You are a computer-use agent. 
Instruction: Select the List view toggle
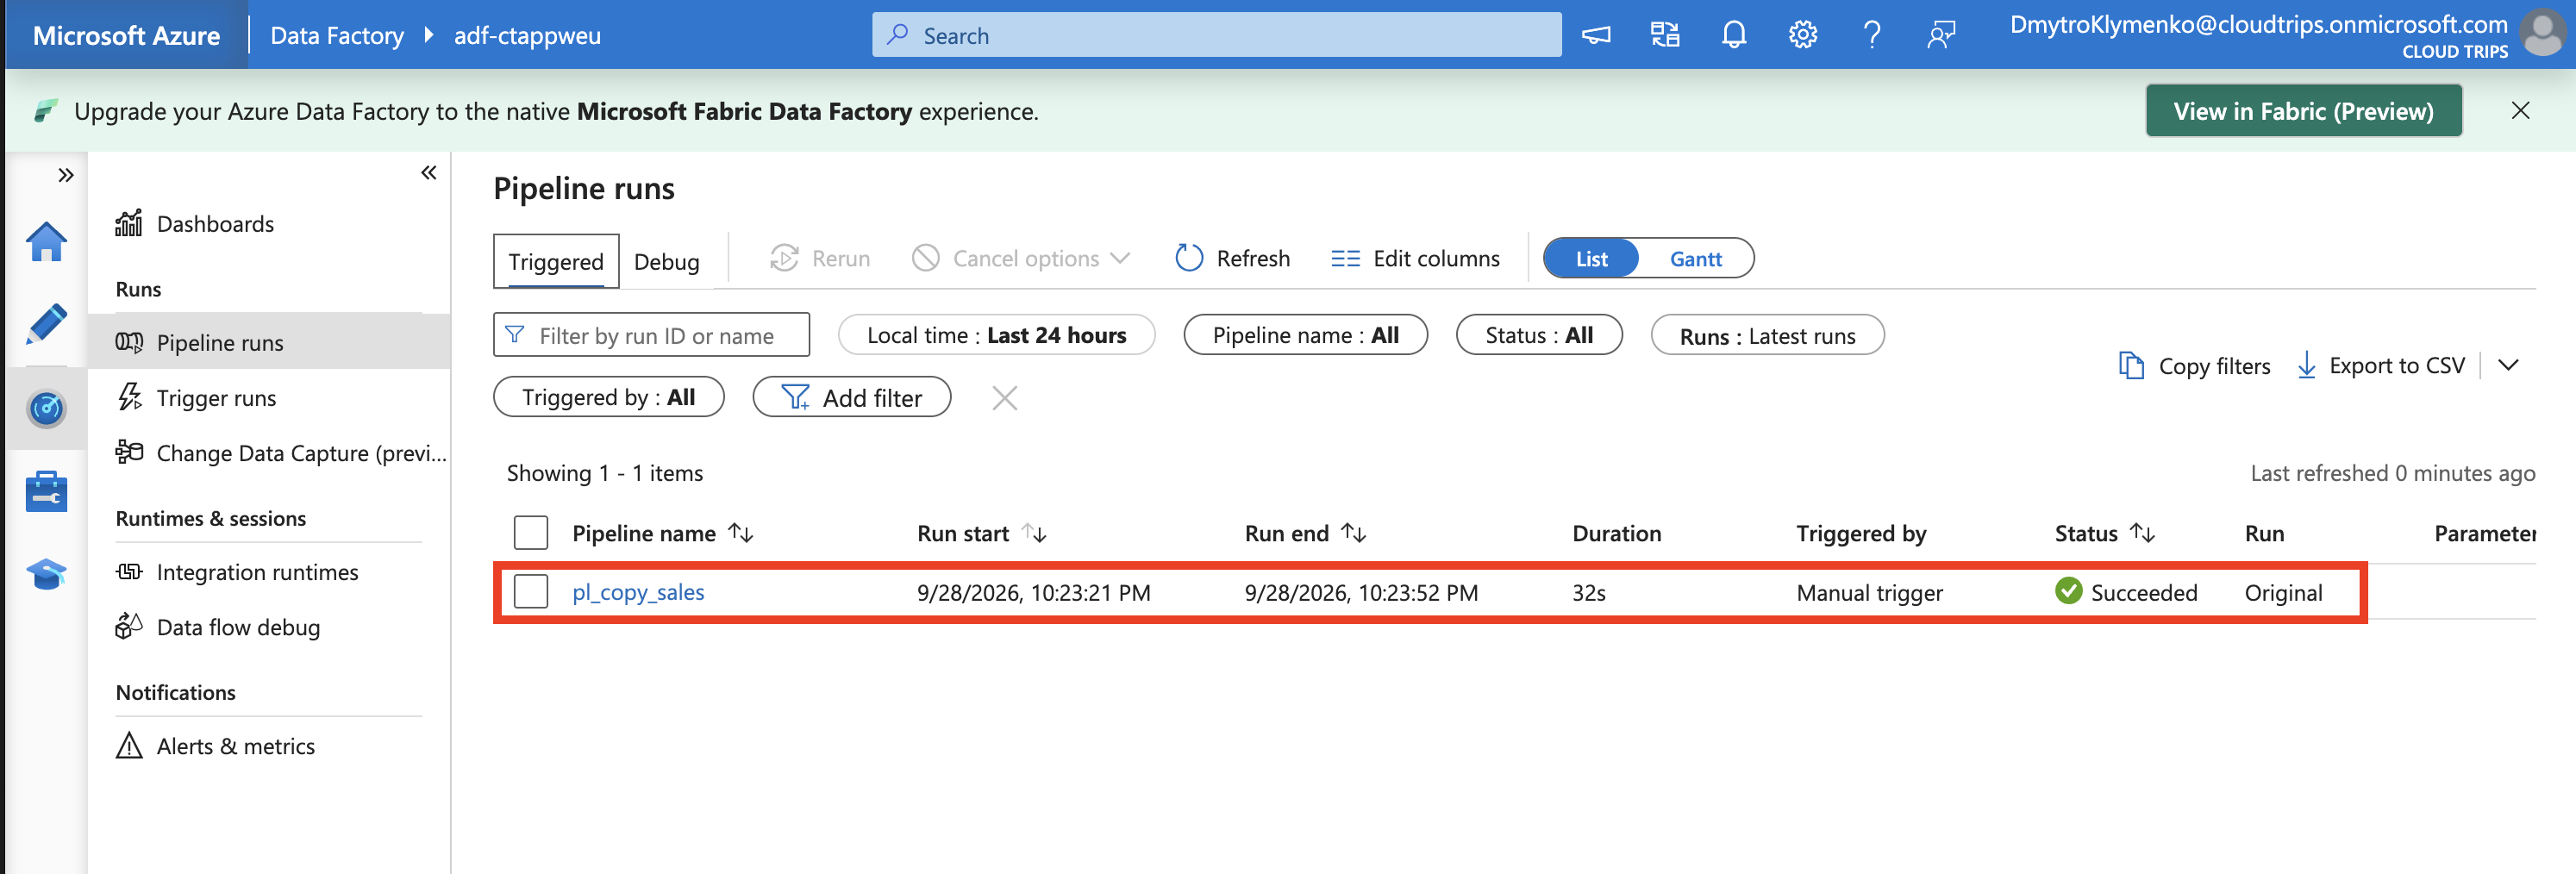click(x=1591, y=258)
